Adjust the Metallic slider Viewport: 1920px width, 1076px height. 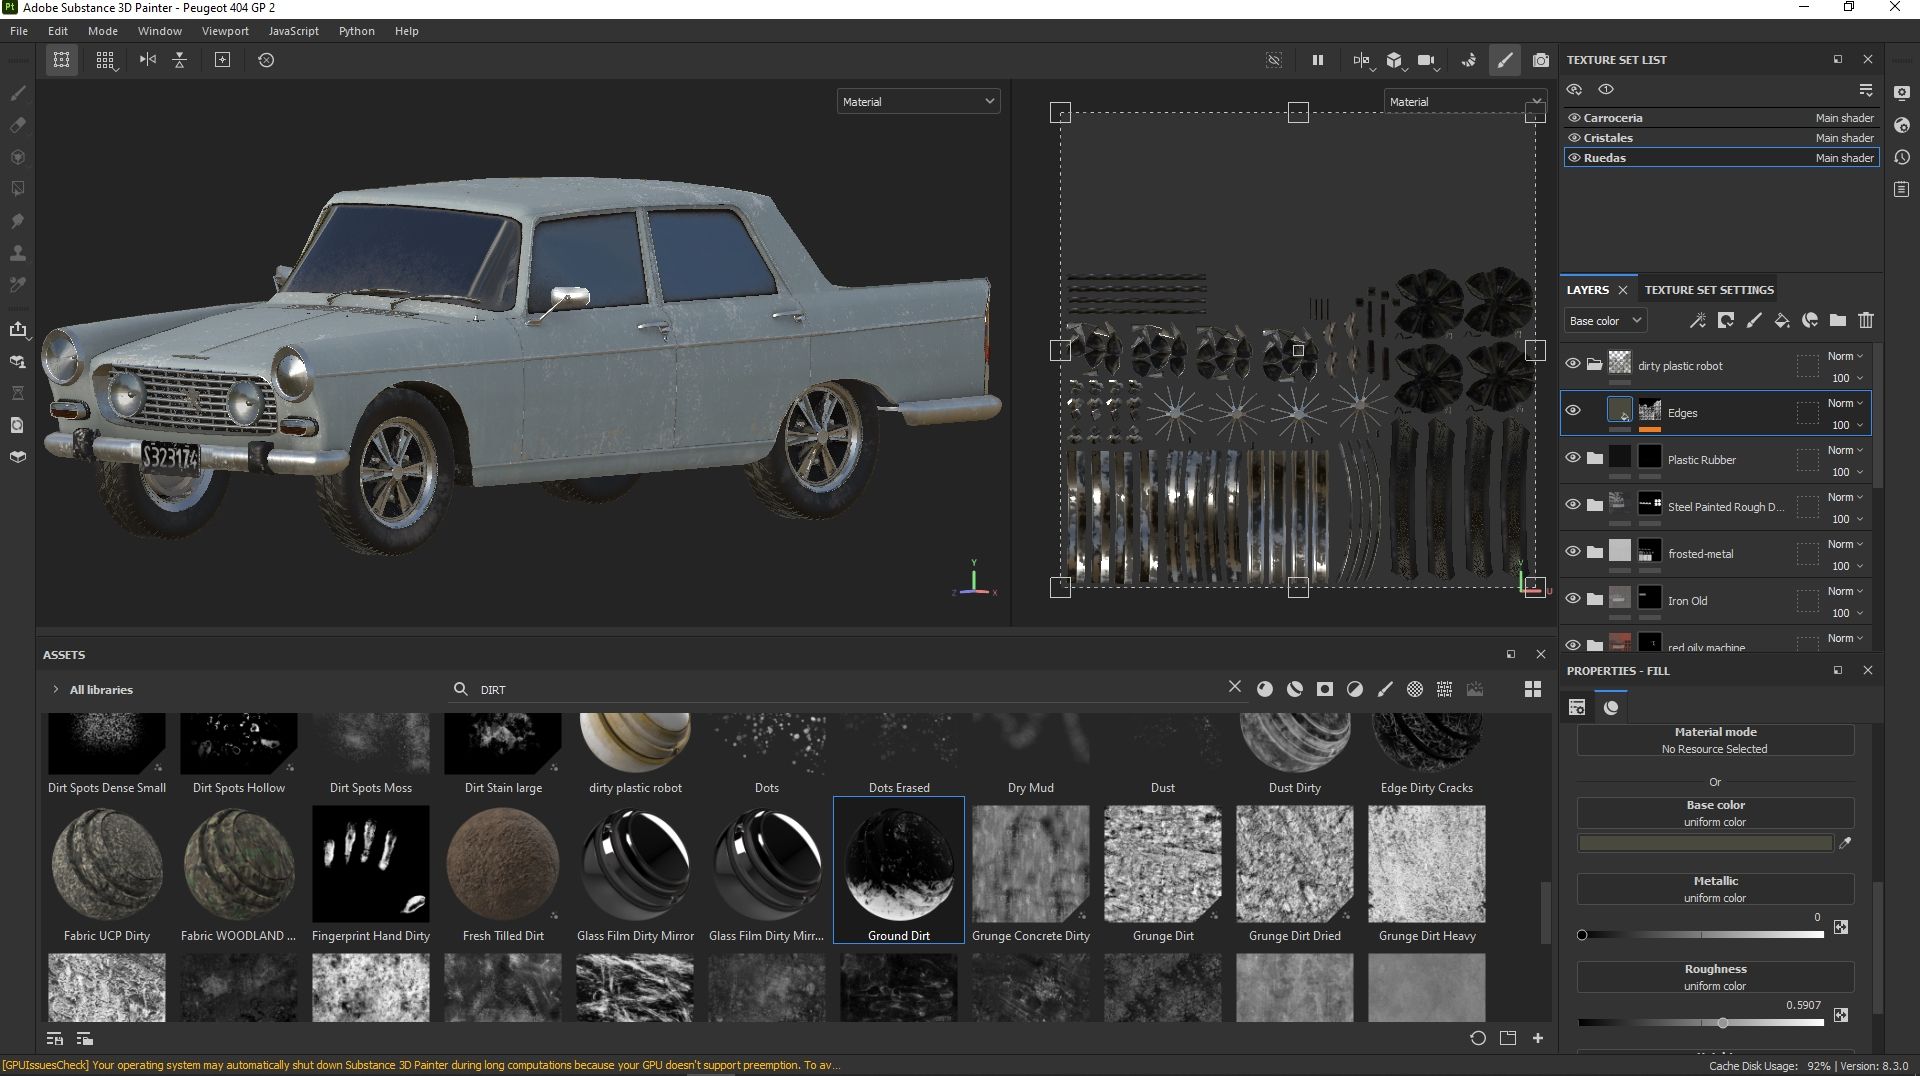point(1701,935)
